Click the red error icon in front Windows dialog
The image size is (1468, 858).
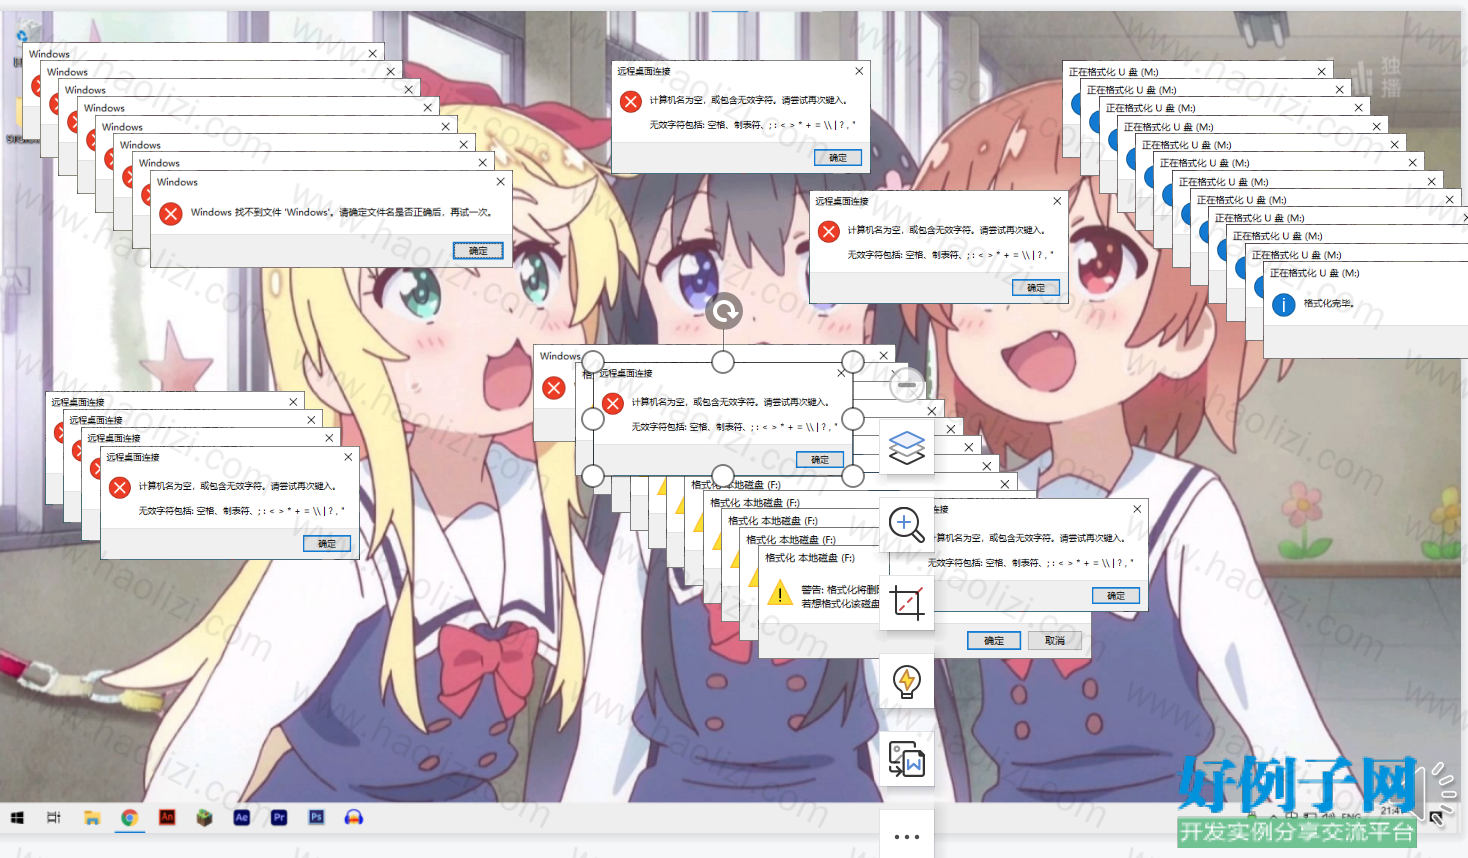pos(171,213)
